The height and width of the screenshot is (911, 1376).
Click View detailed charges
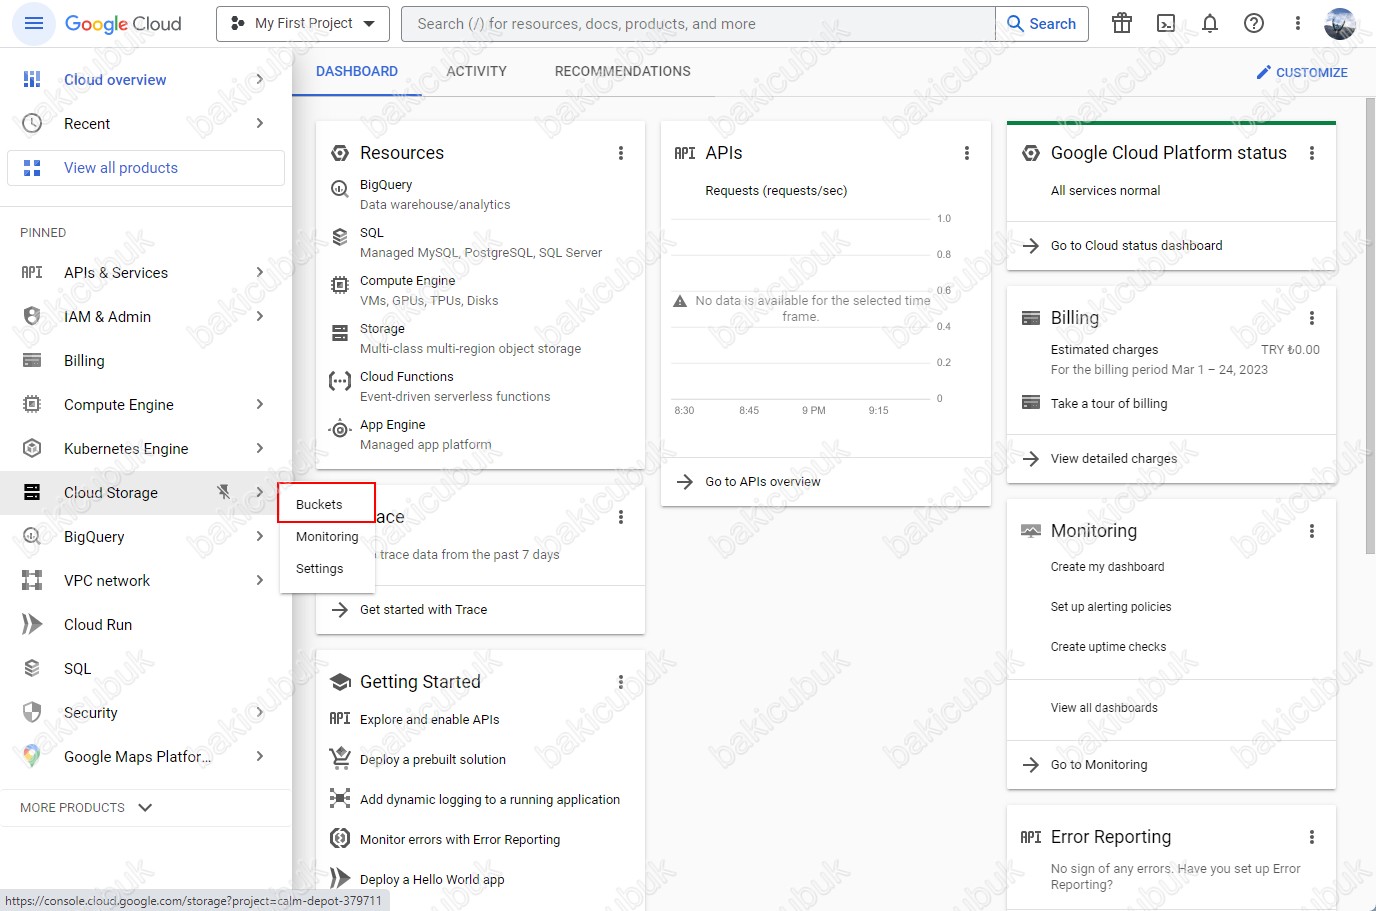(1113, 459)
